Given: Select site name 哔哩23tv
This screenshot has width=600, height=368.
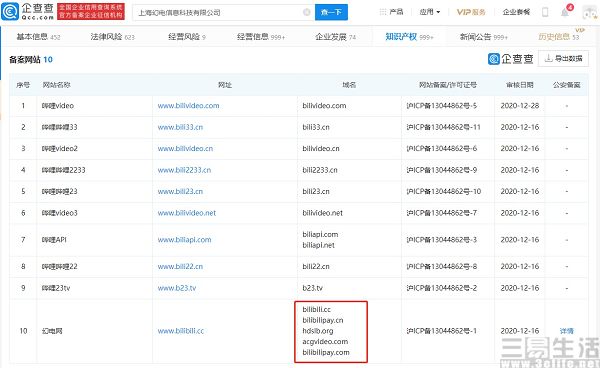Looking at the screenshot, I should (56, 288).
